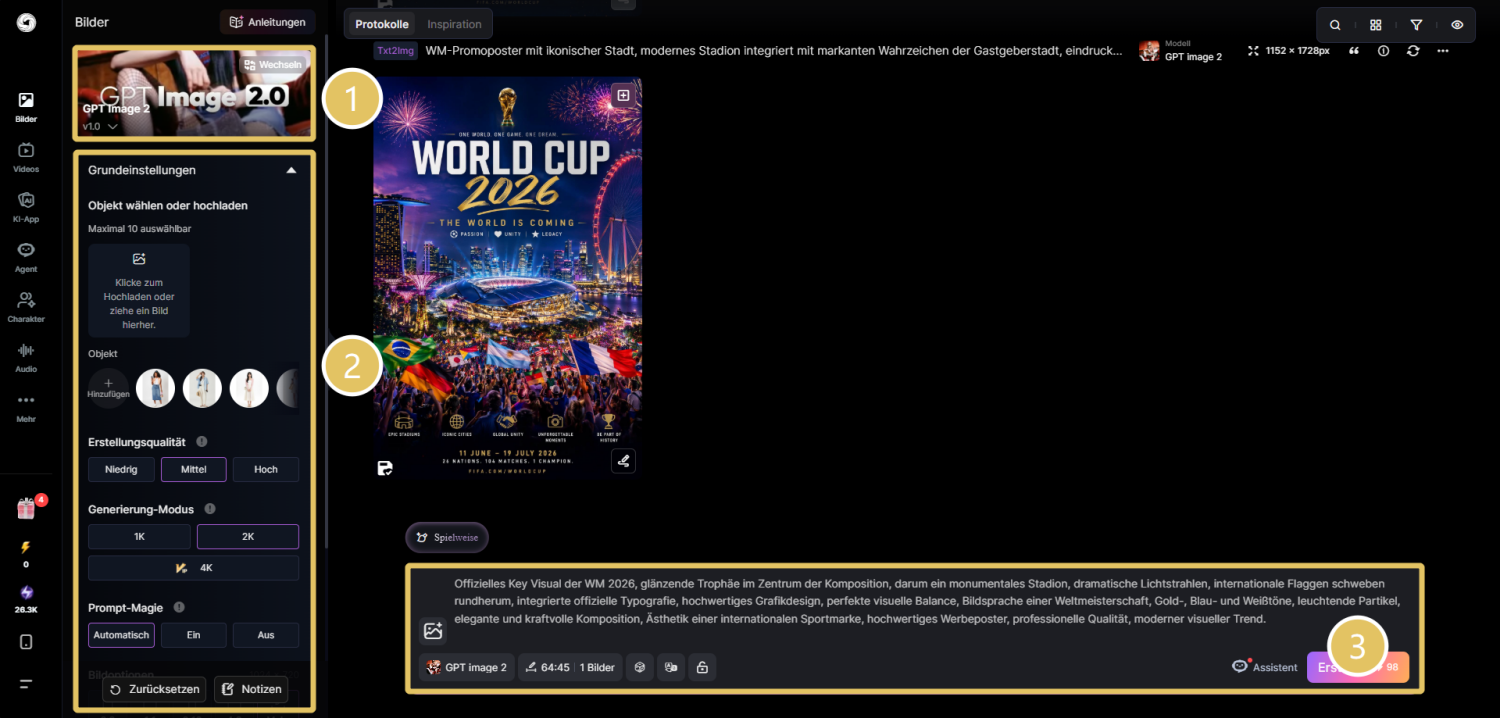The width and height of the screenshot is (1500, 718).
Task: Open the 64:45 aspect ratio selector
Action: pyautogui.click(x=570, y=667)
